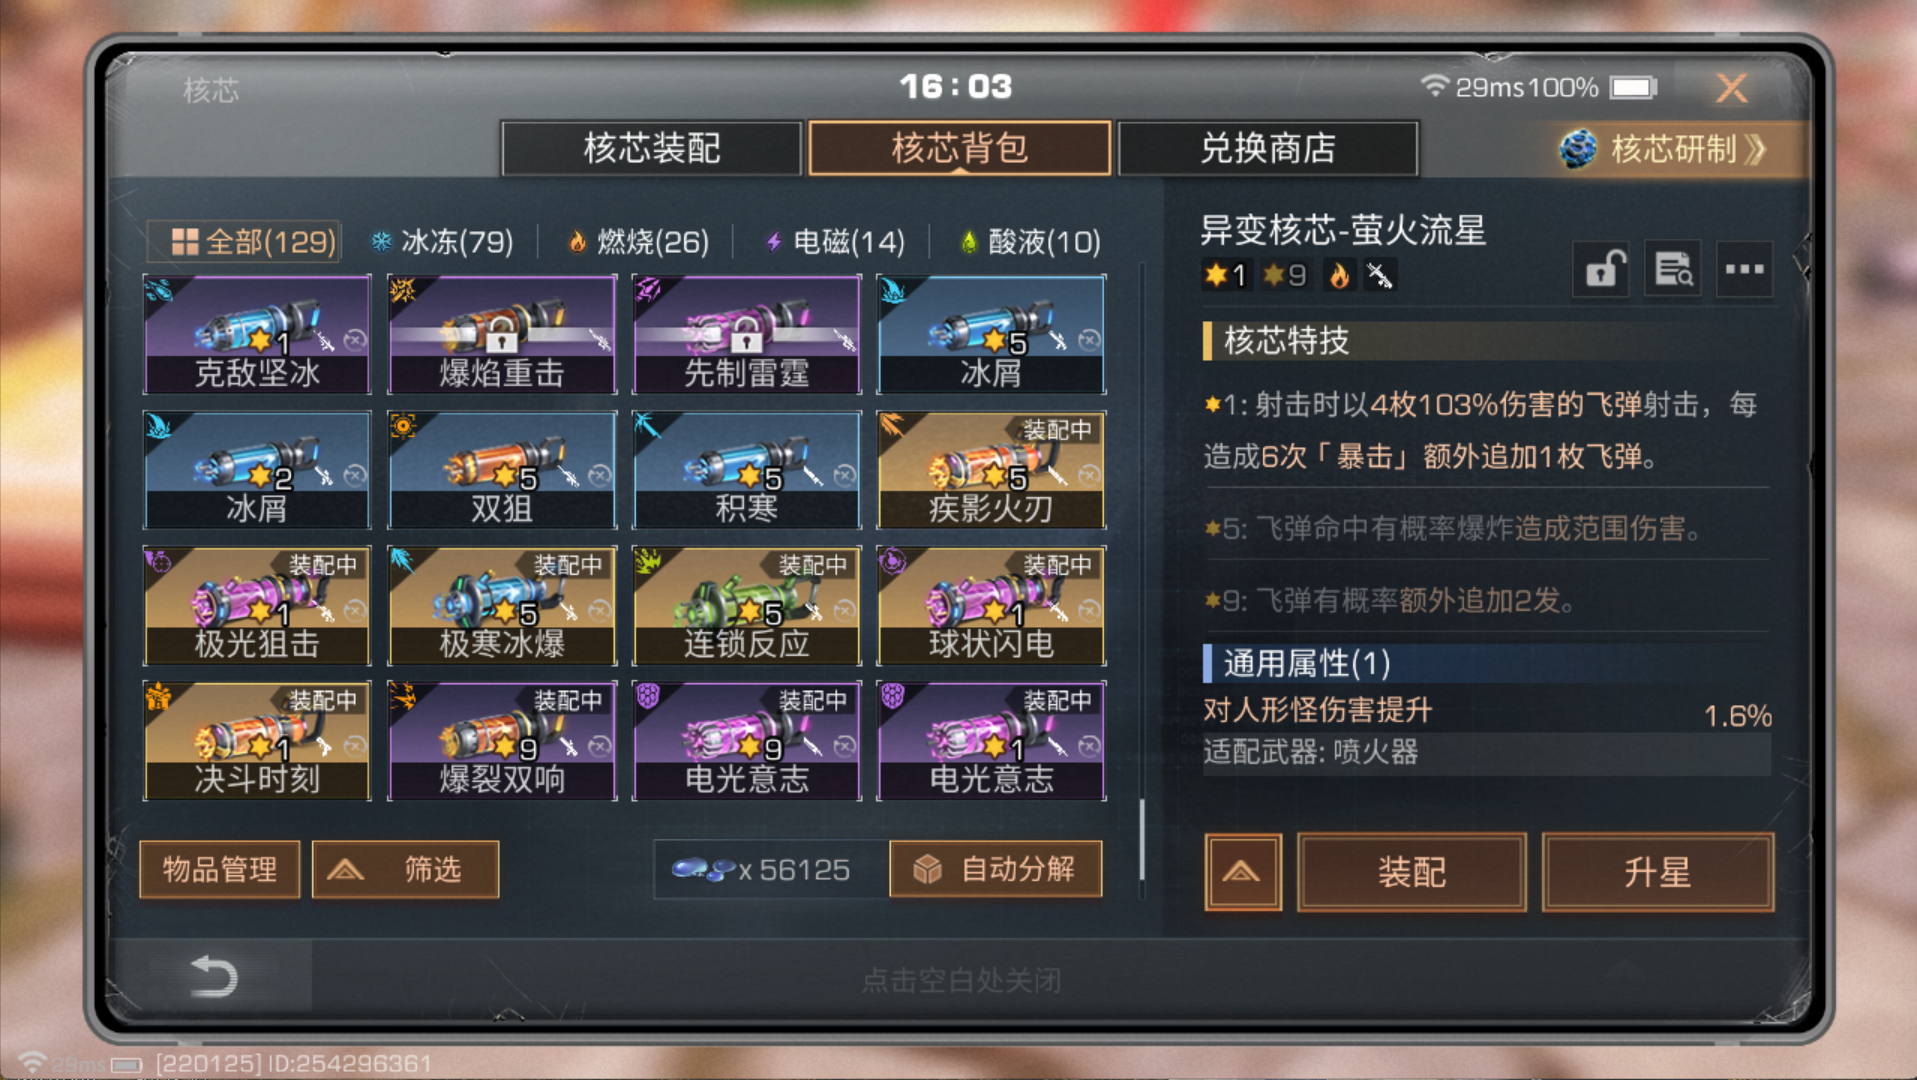
Task: Switch to the 核心装配 tab
Action: tap(652, 149)
